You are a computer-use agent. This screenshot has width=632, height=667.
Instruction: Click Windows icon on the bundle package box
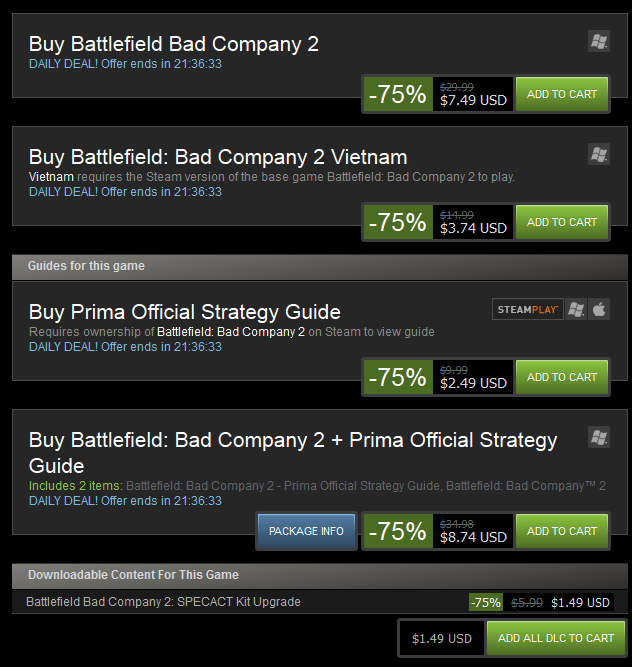pos(599,437)
